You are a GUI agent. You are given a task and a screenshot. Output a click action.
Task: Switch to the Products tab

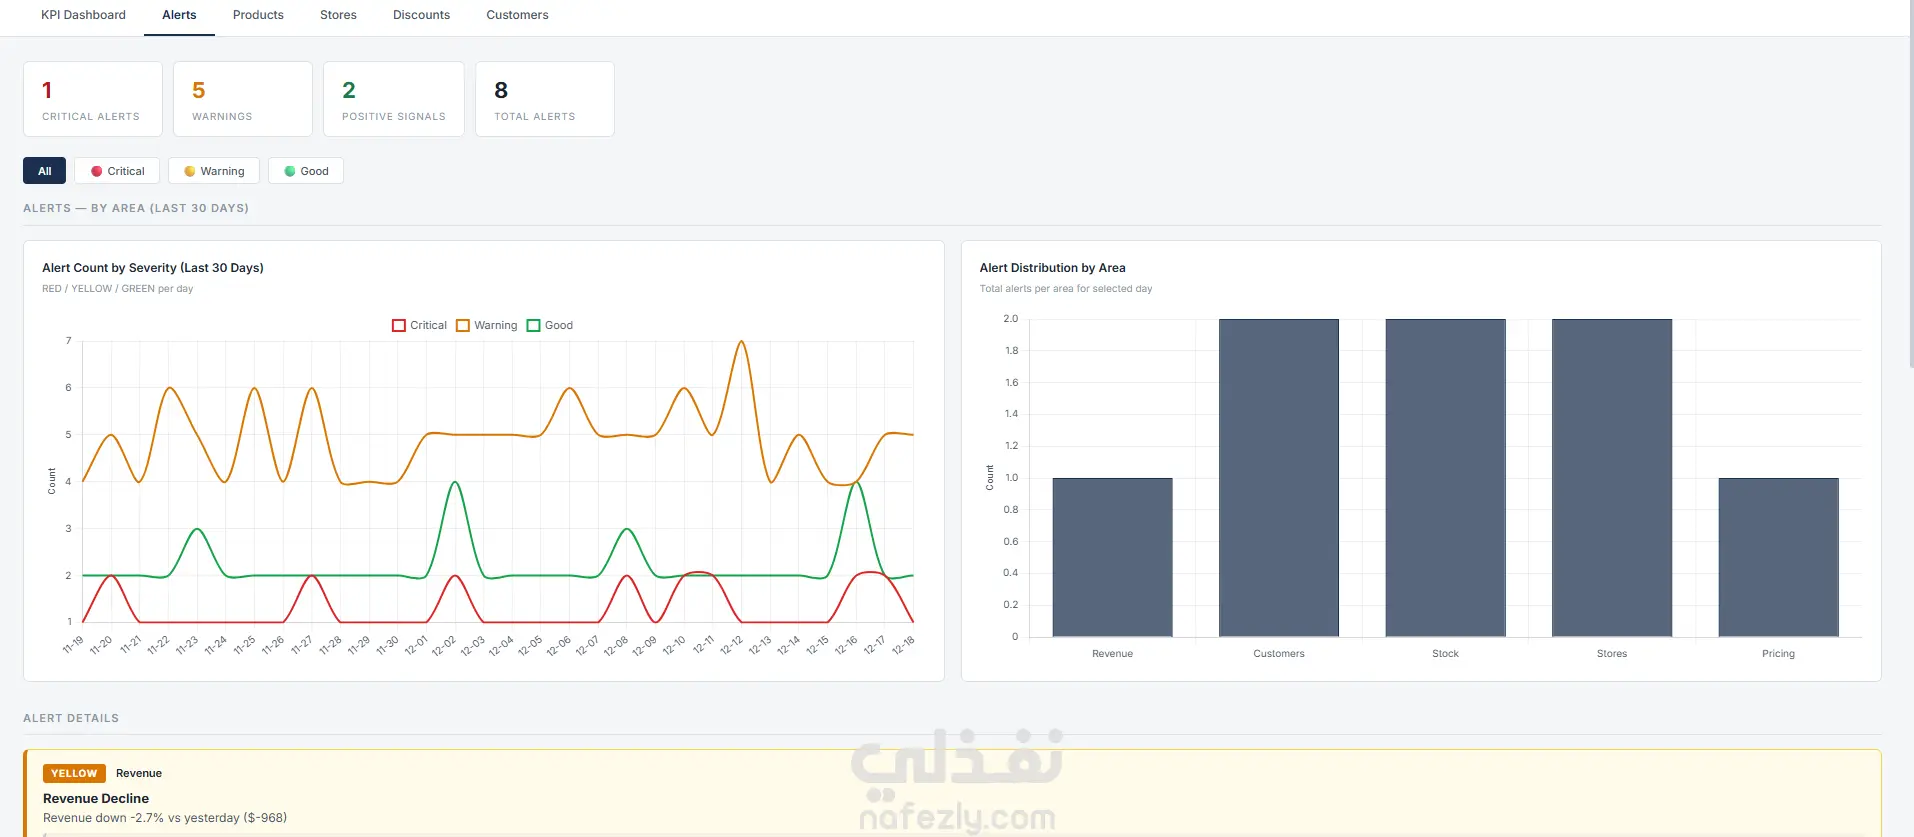point(258,15)
